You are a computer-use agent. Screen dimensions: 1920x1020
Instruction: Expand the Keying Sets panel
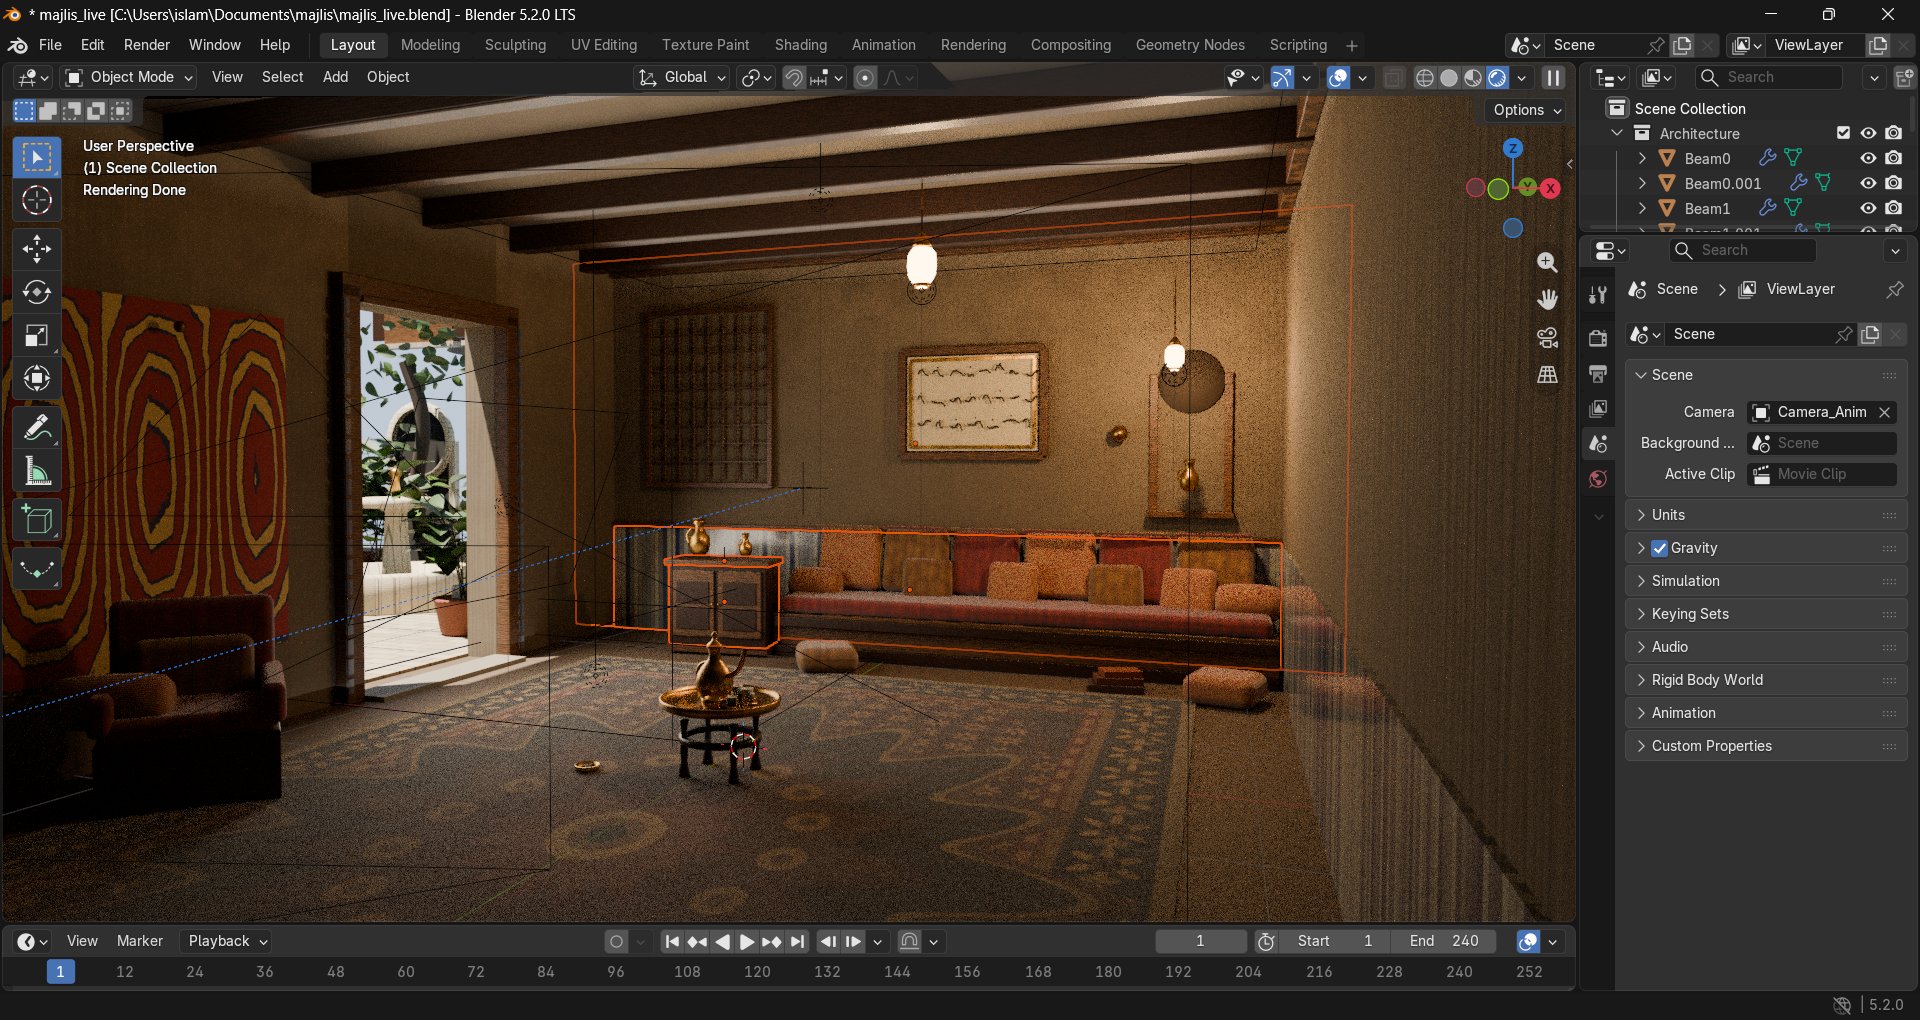point(1767,614)
